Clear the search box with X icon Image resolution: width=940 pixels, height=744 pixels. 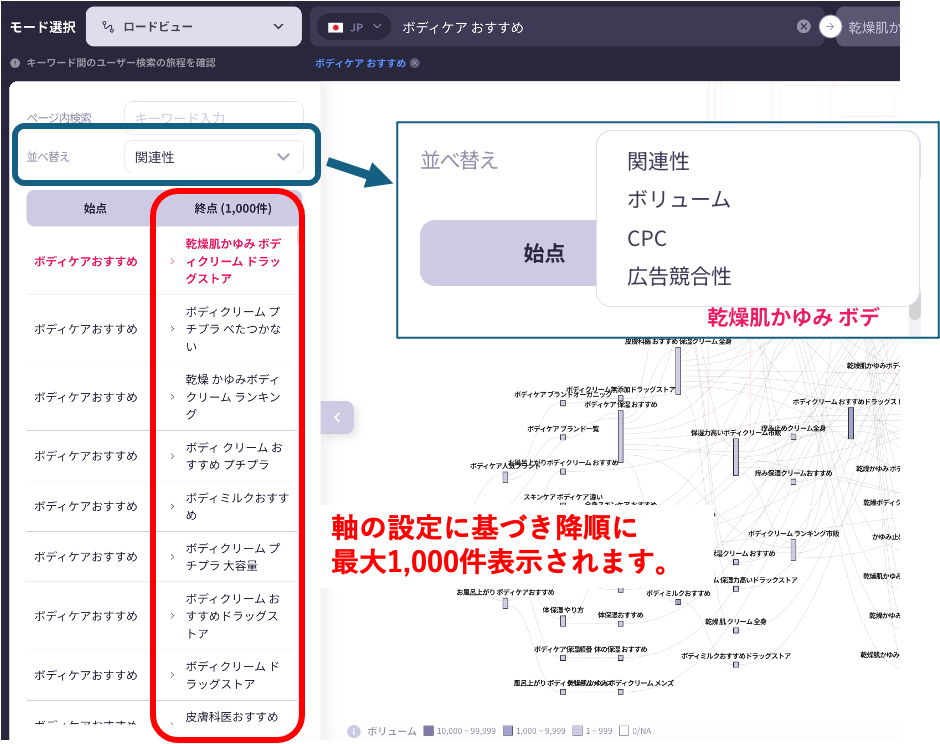pyautogui.click(x=803, y=27)
